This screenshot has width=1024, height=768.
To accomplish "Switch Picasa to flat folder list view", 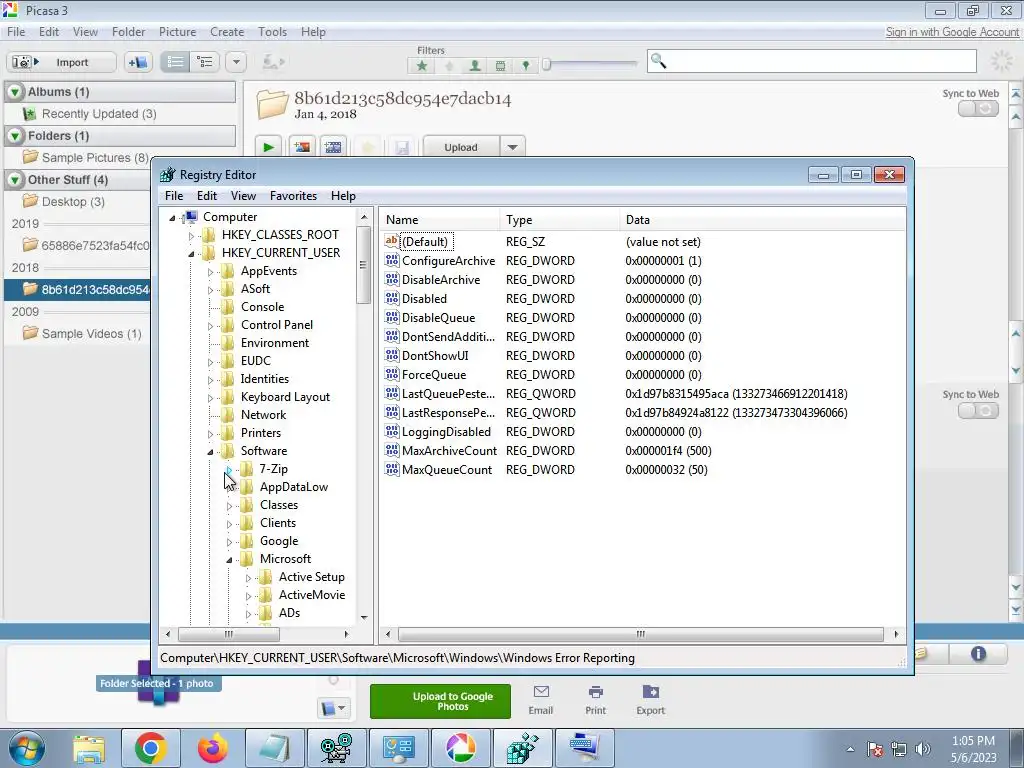I will point(175,62).
